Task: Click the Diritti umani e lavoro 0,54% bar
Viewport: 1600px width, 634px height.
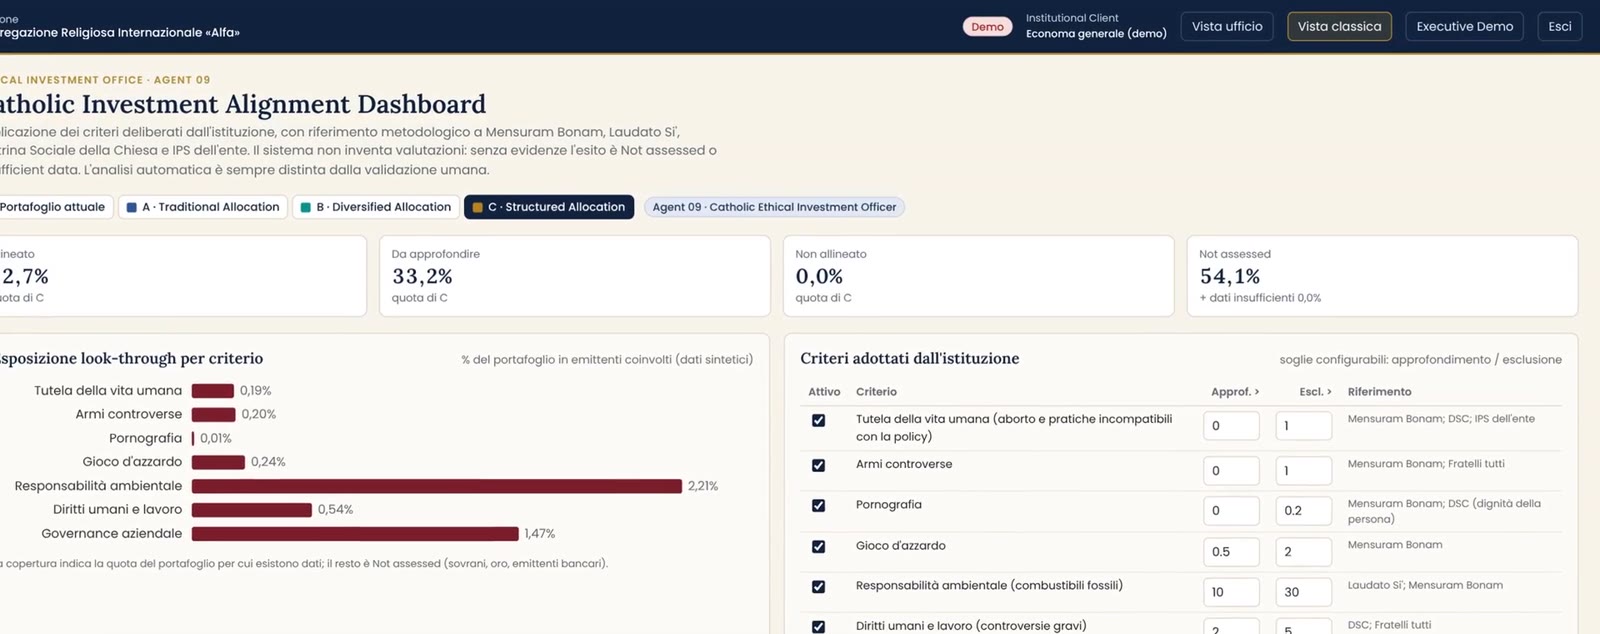Action: pos(252,510)
